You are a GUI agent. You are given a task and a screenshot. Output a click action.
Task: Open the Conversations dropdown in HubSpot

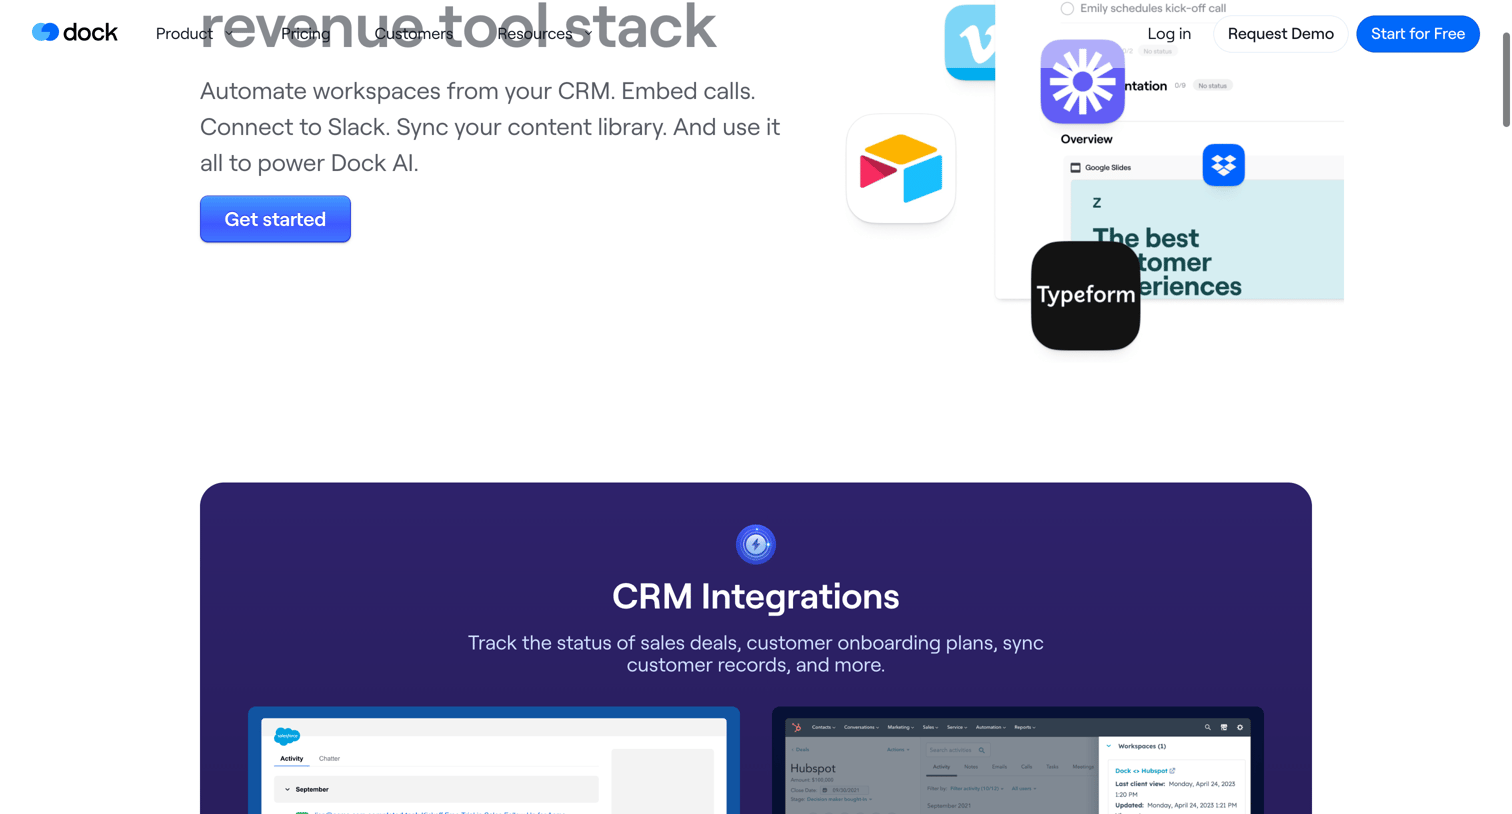[x=861, y=727]
